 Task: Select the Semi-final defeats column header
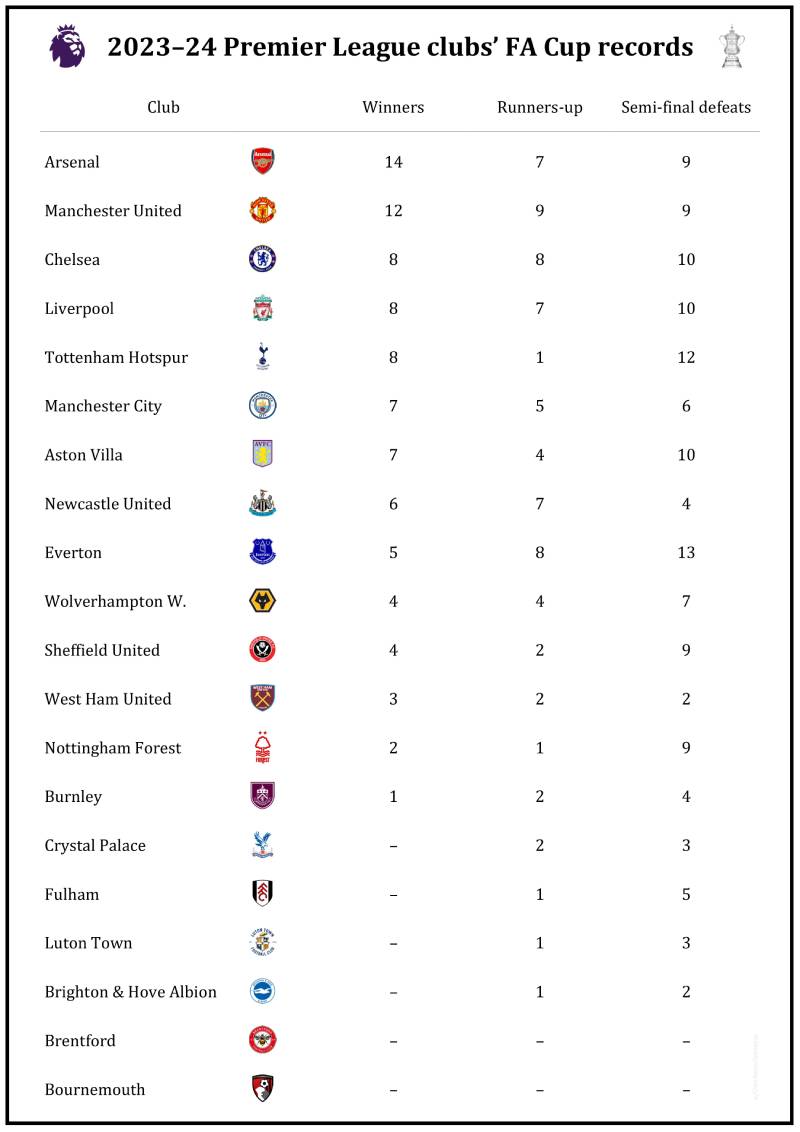[x=686, y=107]
